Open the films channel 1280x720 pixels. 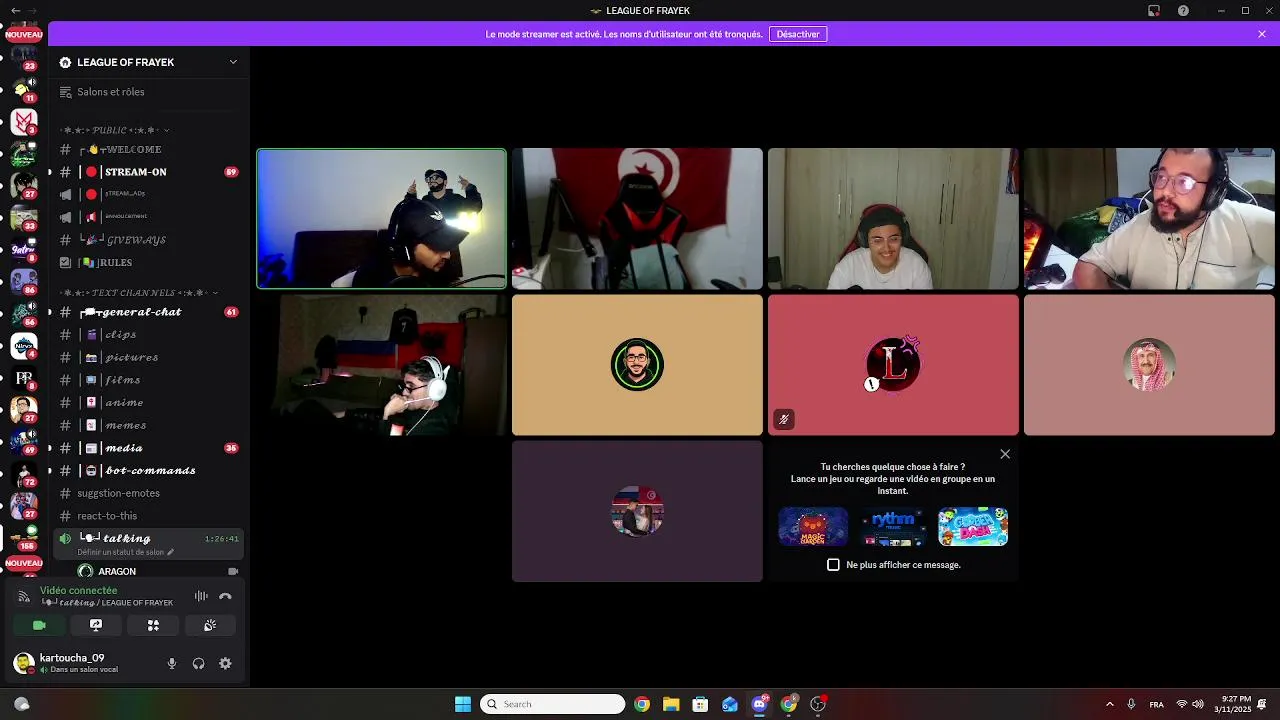tap(150, 380)
